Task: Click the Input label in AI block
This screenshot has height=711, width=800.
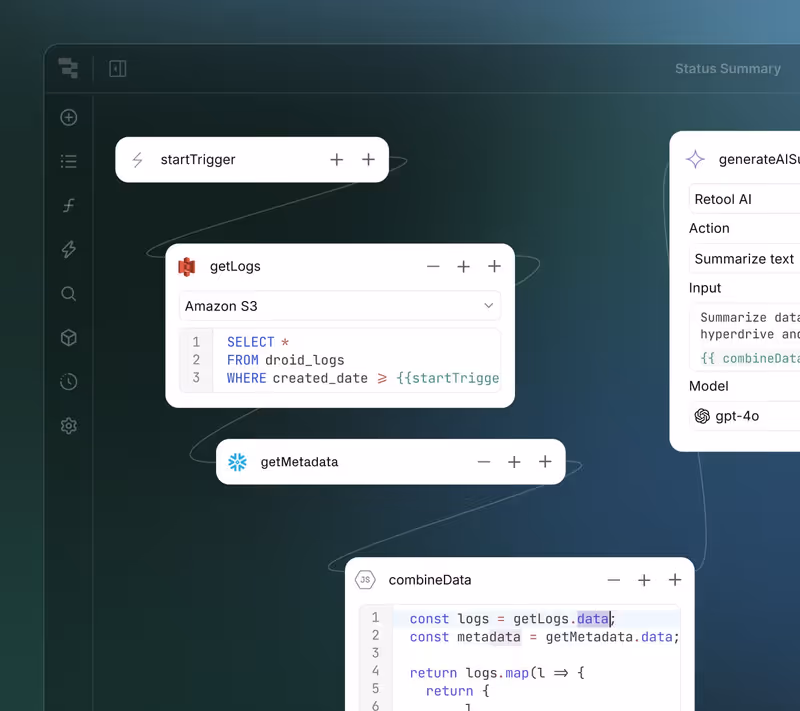Action: [705, 288]
